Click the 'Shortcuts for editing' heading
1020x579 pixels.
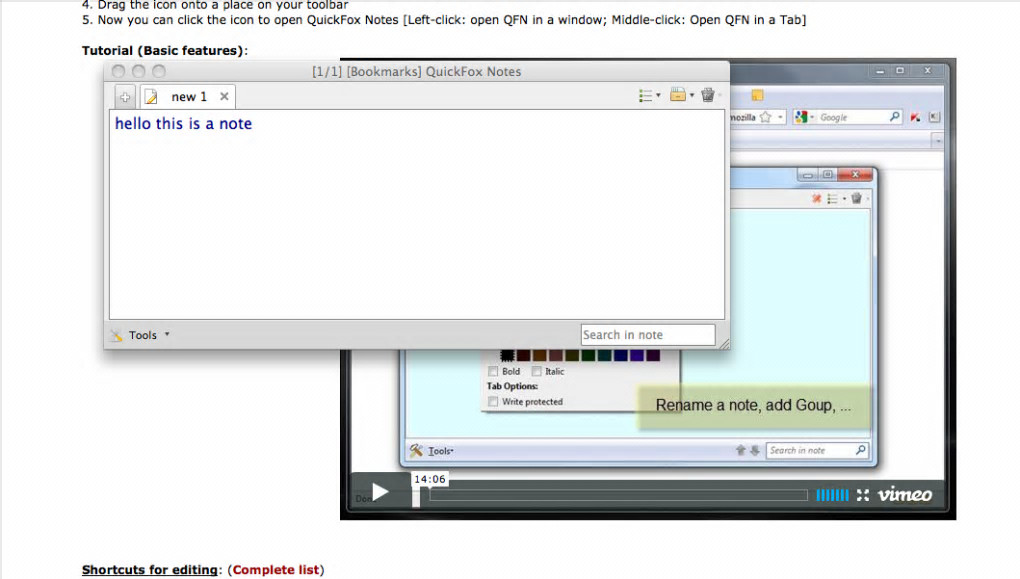(150, 570)
